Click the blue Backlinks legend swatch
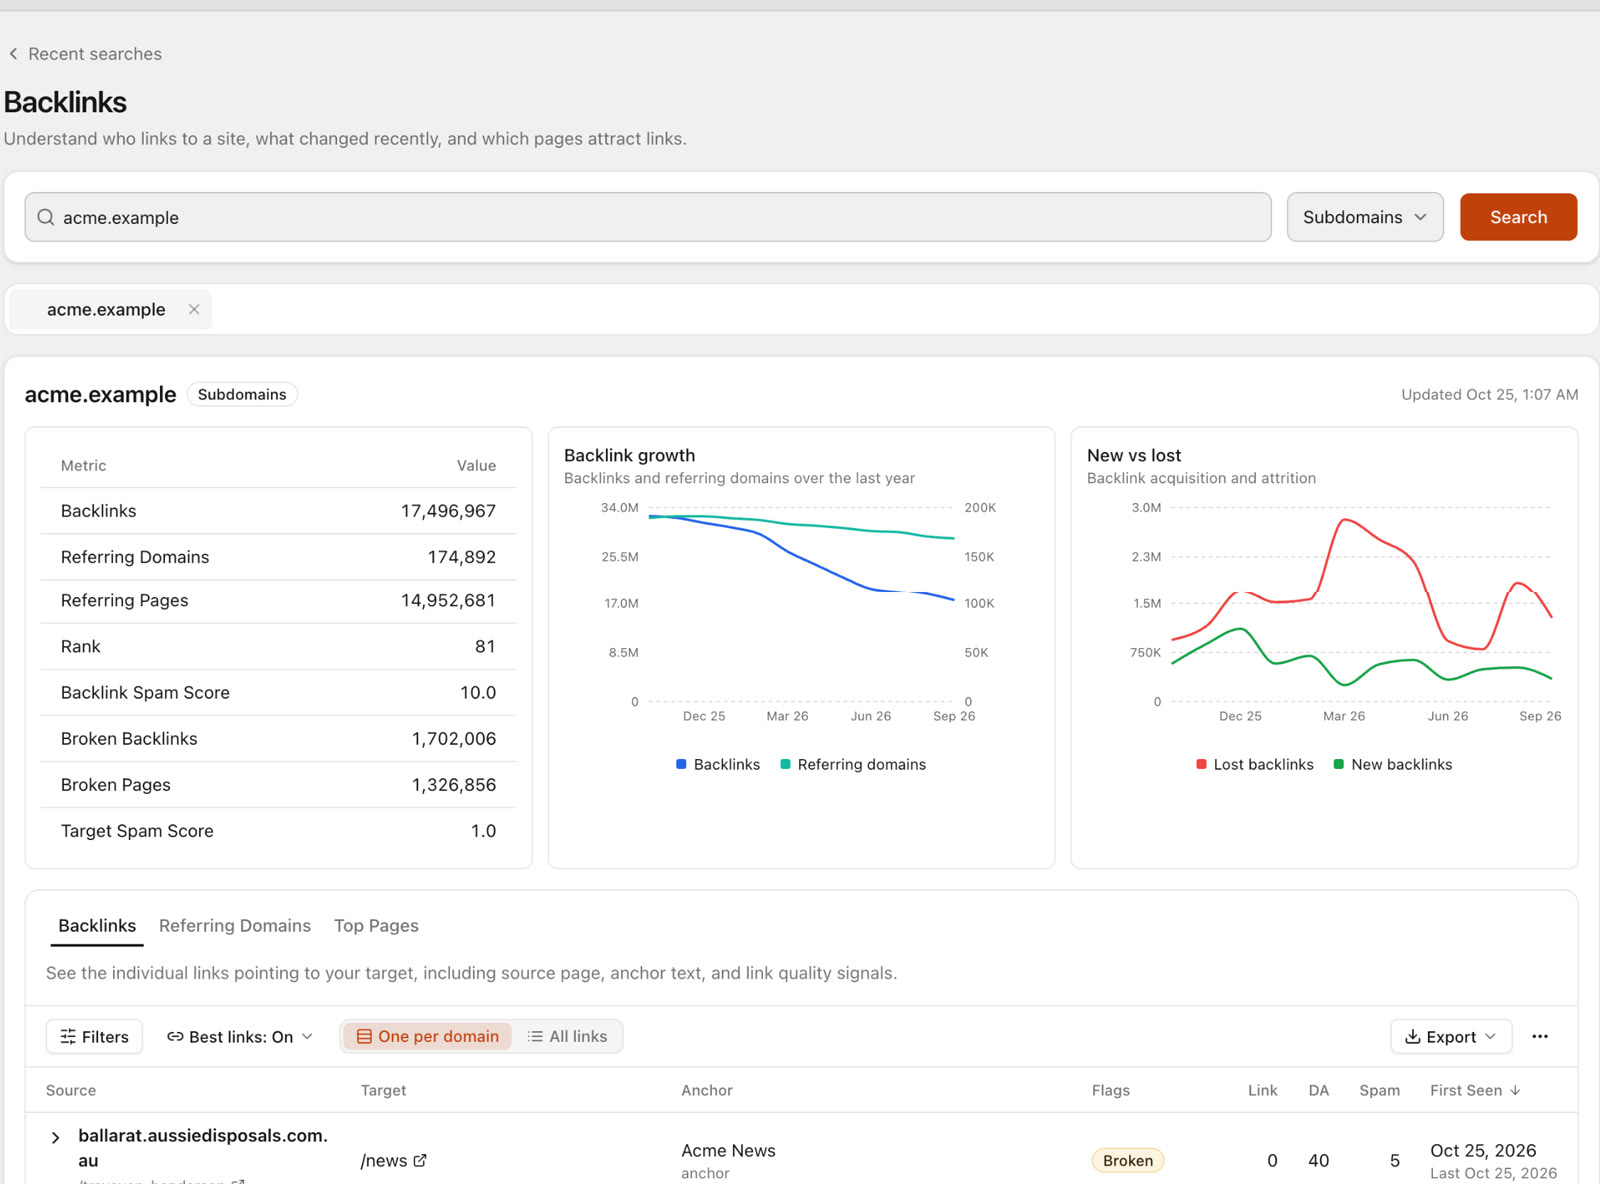The width and height of the screenshot is (1600, 1184). pos(681,765)
